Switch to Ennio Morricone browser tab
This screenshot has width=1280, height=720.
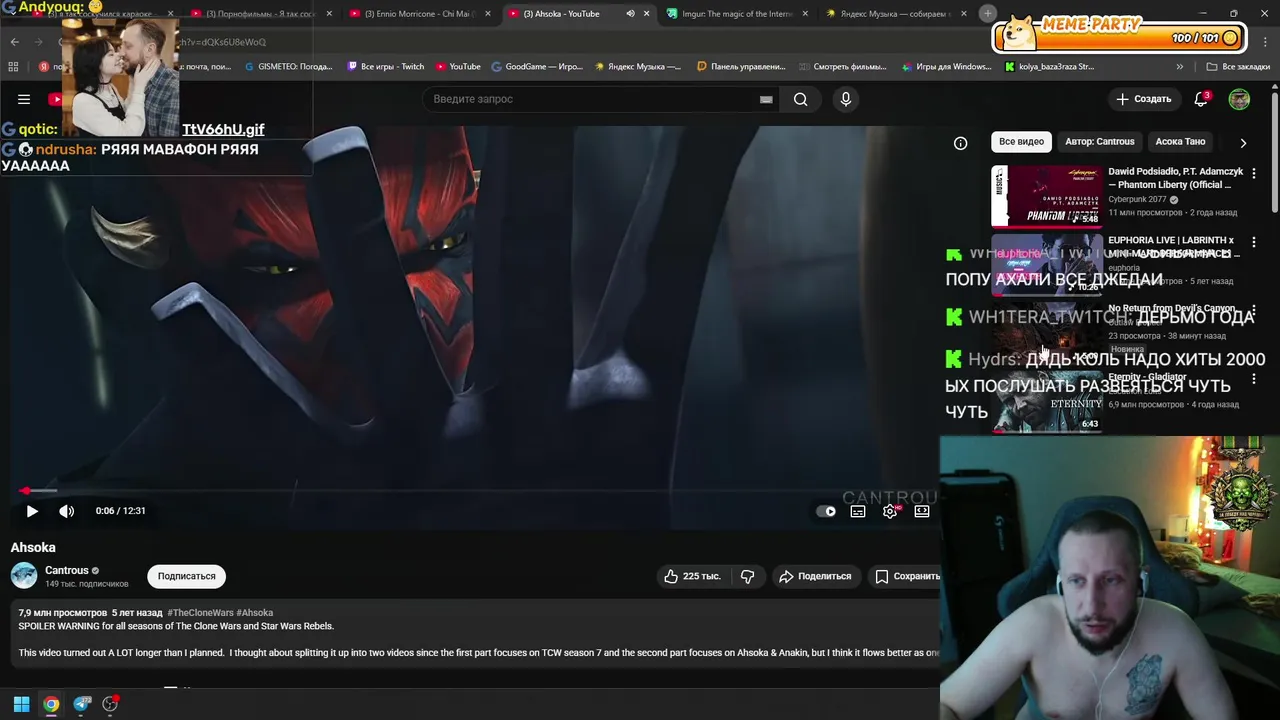[418, 14]
